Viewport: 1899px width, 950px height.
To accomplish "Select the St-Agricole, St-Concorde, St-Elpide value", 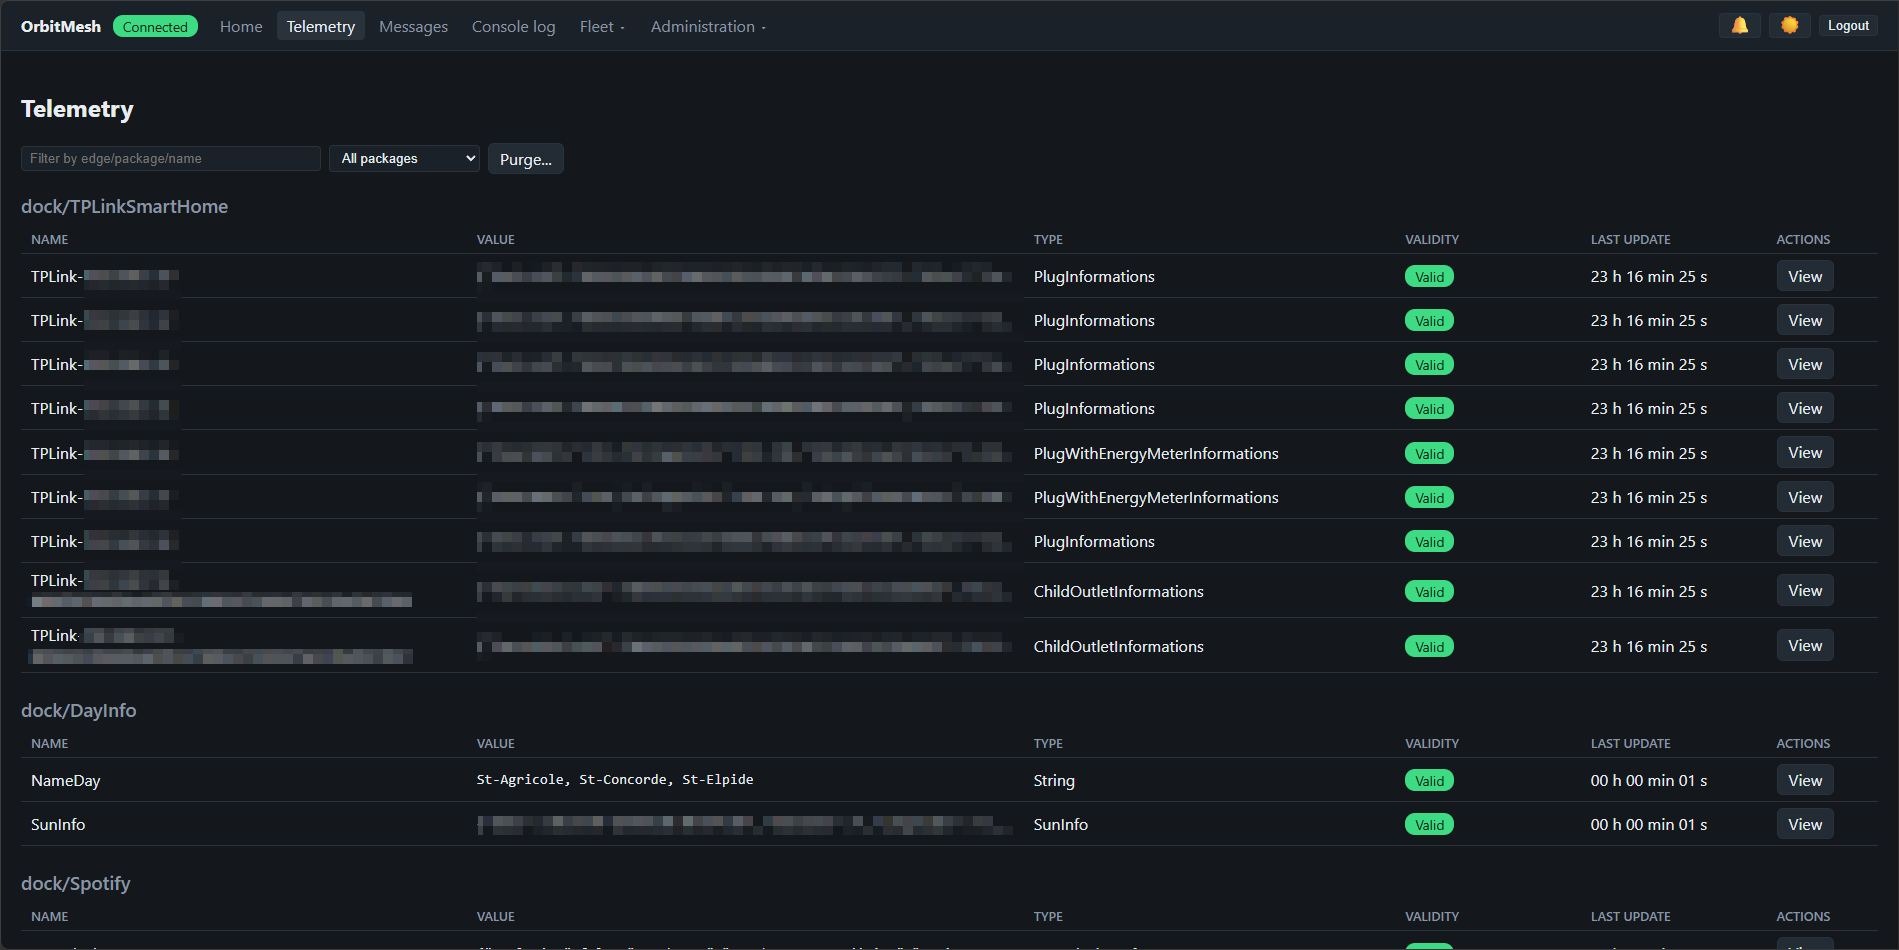I will coord(615,779).
